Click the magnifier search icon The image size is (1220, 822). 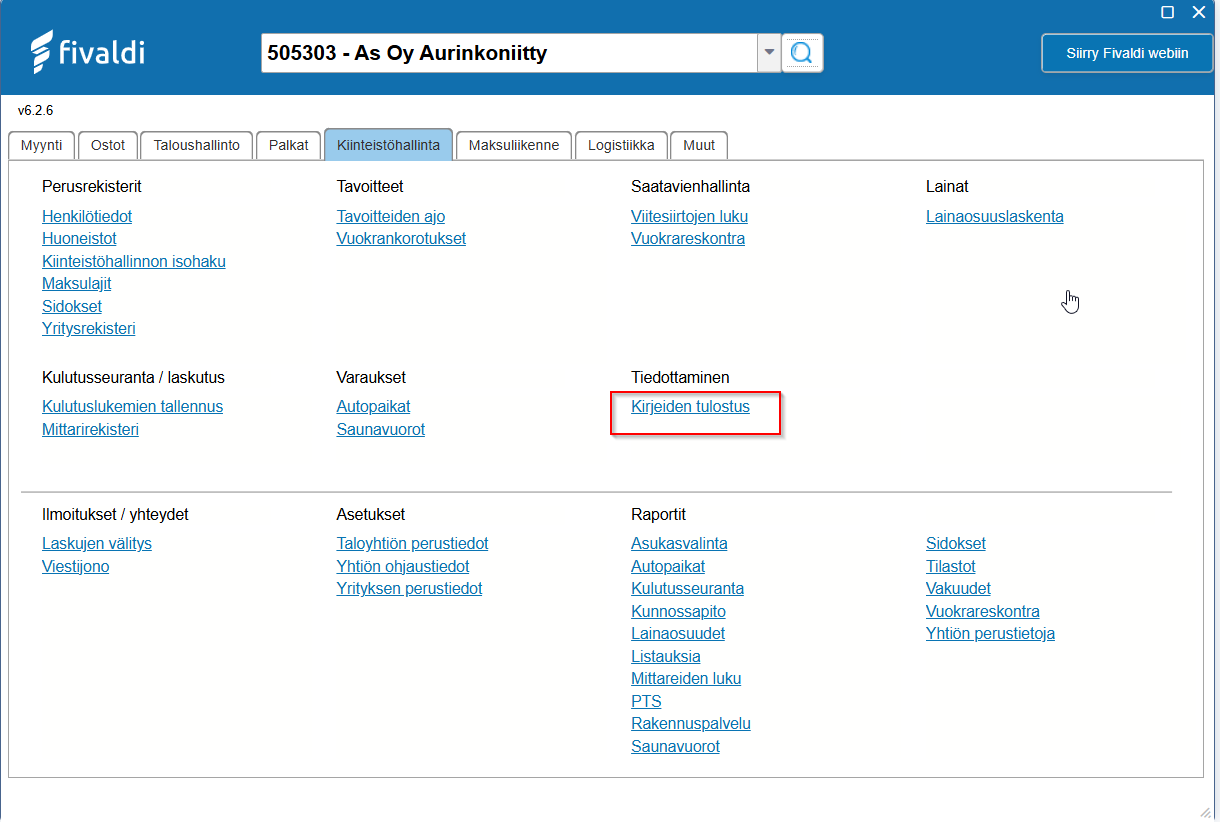point(801,52)
